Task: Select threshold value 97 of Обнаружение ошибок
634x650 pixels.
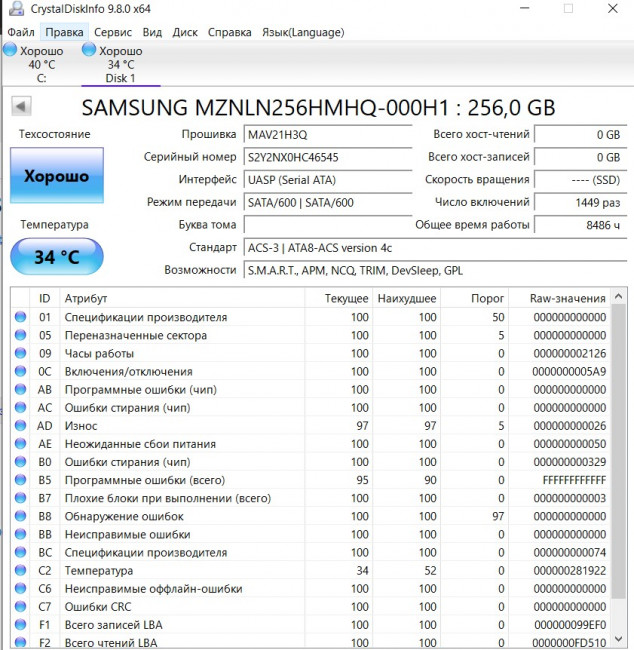Action: [x=498, y=517]
